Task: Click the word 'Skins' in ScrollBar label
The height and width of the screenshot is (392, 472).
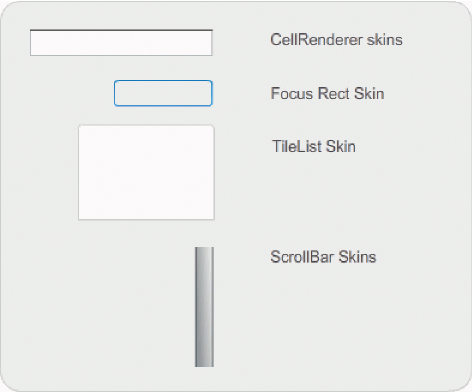Action: [x=357, y=257]
